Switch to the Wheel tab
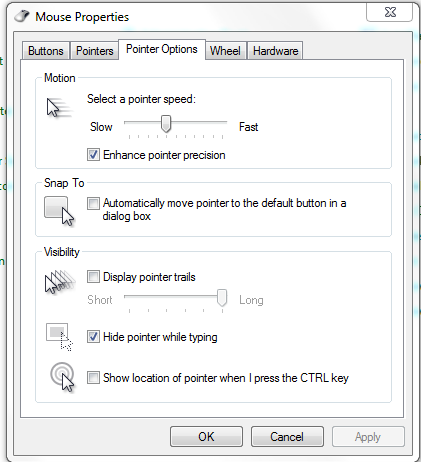Screen dimensions: 421x462 point(225,51)
